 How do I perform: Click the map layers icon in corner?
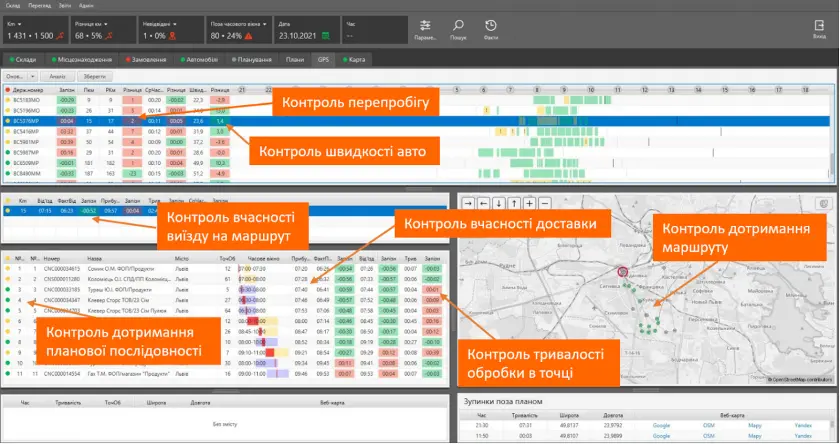click(x=823, y=202)
